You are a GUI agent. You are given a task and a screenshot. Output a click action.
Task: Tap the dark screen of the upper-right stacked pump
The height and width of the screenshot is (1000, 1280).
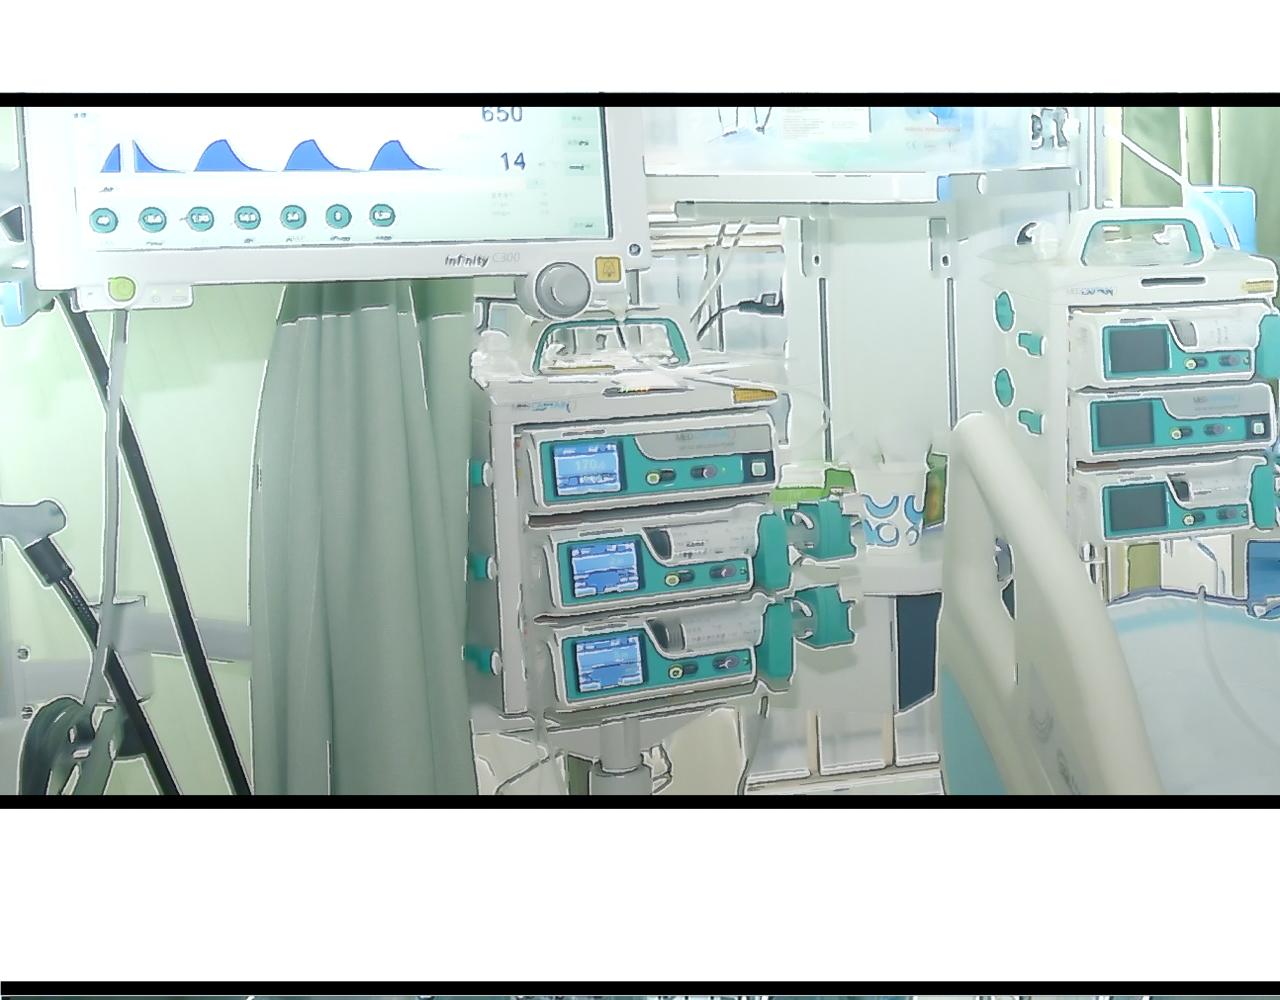1137,350
